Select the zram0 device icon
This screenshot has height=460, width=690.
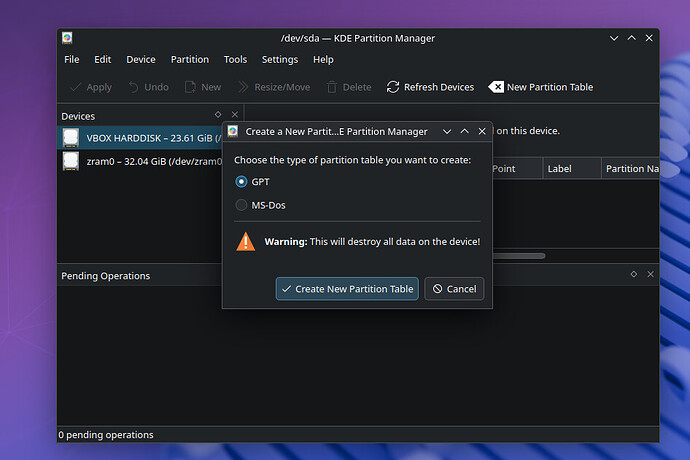click(x=70, y=161)
